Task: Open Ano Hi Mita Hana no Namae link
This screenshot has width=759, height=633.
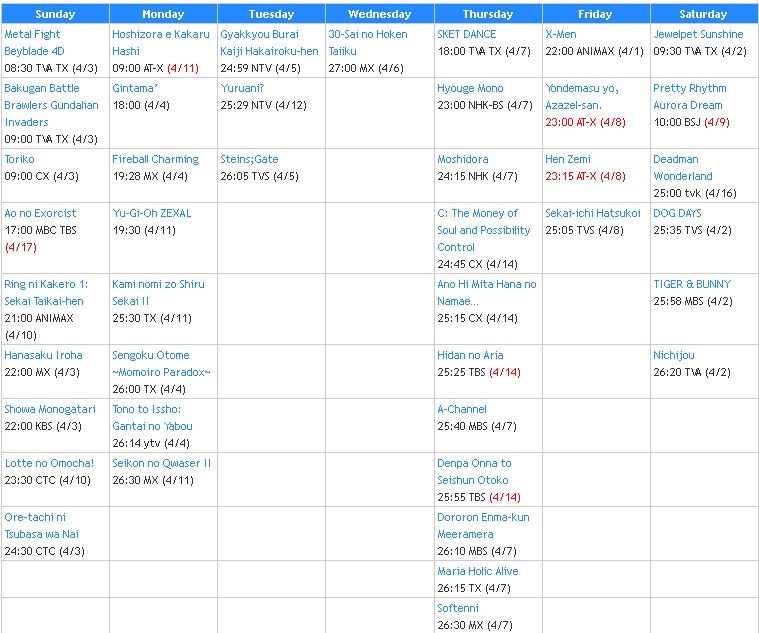Action: click(x=486, y=293)
